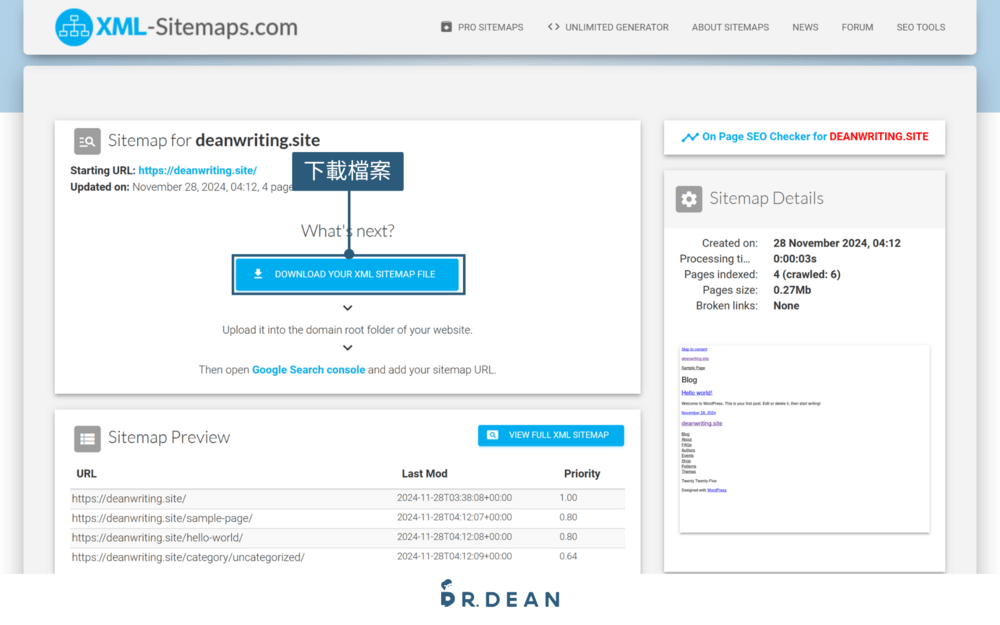The image size is (1000, 625).
Task: Click the sitemap search icon beside the Sitemap heading
Action: (x=87, y=142)
